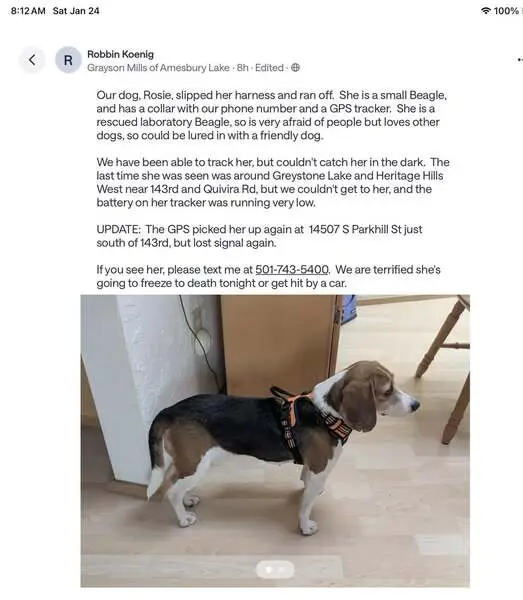Tap the Sat Jan 24 date
The height and width of the screenshot is (600, 523).
[x=76, y=11]
